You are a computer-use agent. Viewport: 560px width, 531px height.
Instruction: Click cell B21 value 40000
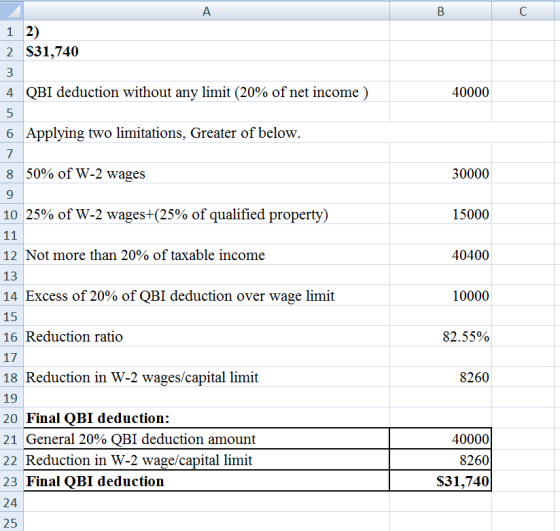440,439
